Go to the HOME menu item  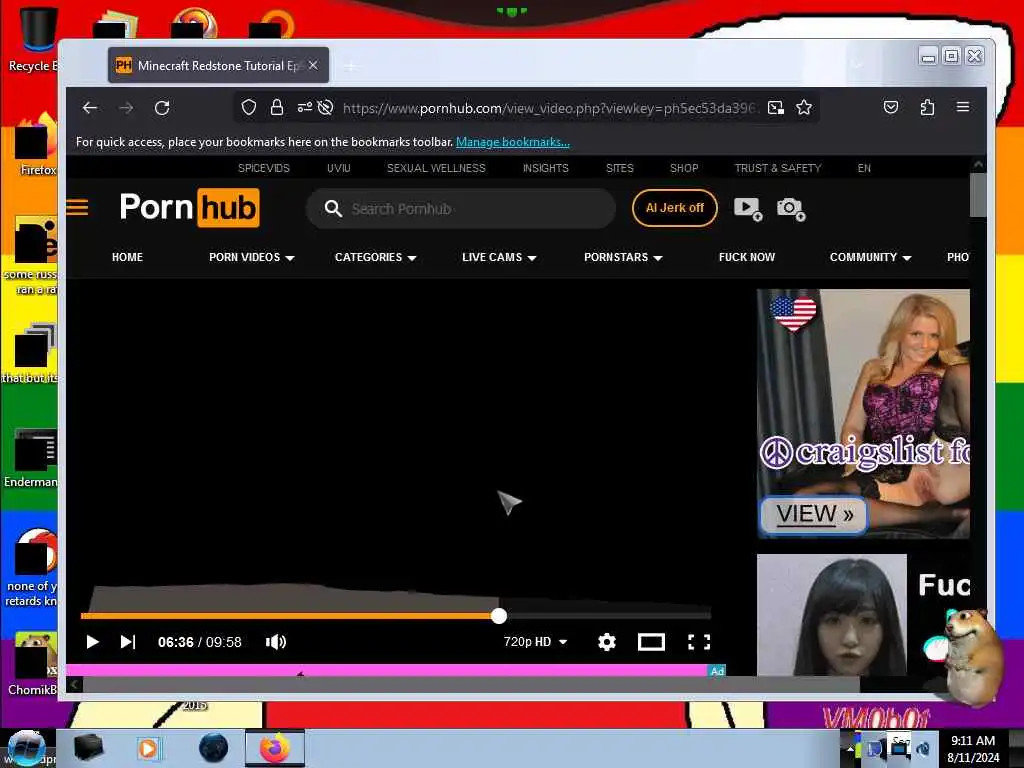[127, 257]
